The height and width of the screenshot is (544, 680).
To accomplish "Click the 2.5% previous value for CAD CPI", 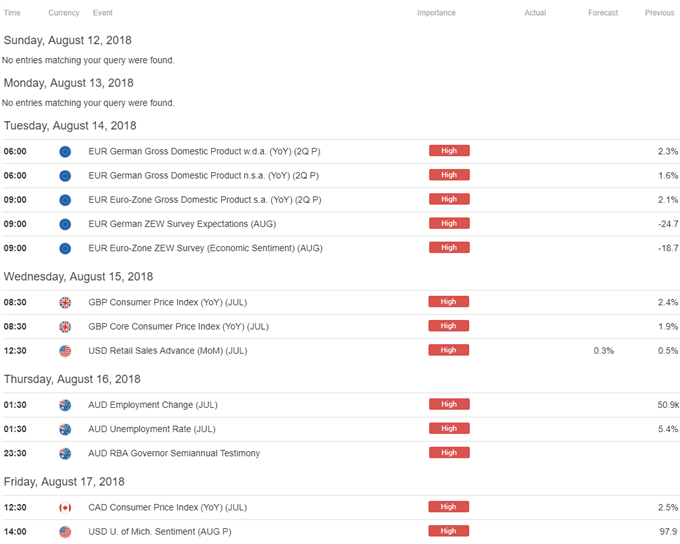I will tap(668, 508).
